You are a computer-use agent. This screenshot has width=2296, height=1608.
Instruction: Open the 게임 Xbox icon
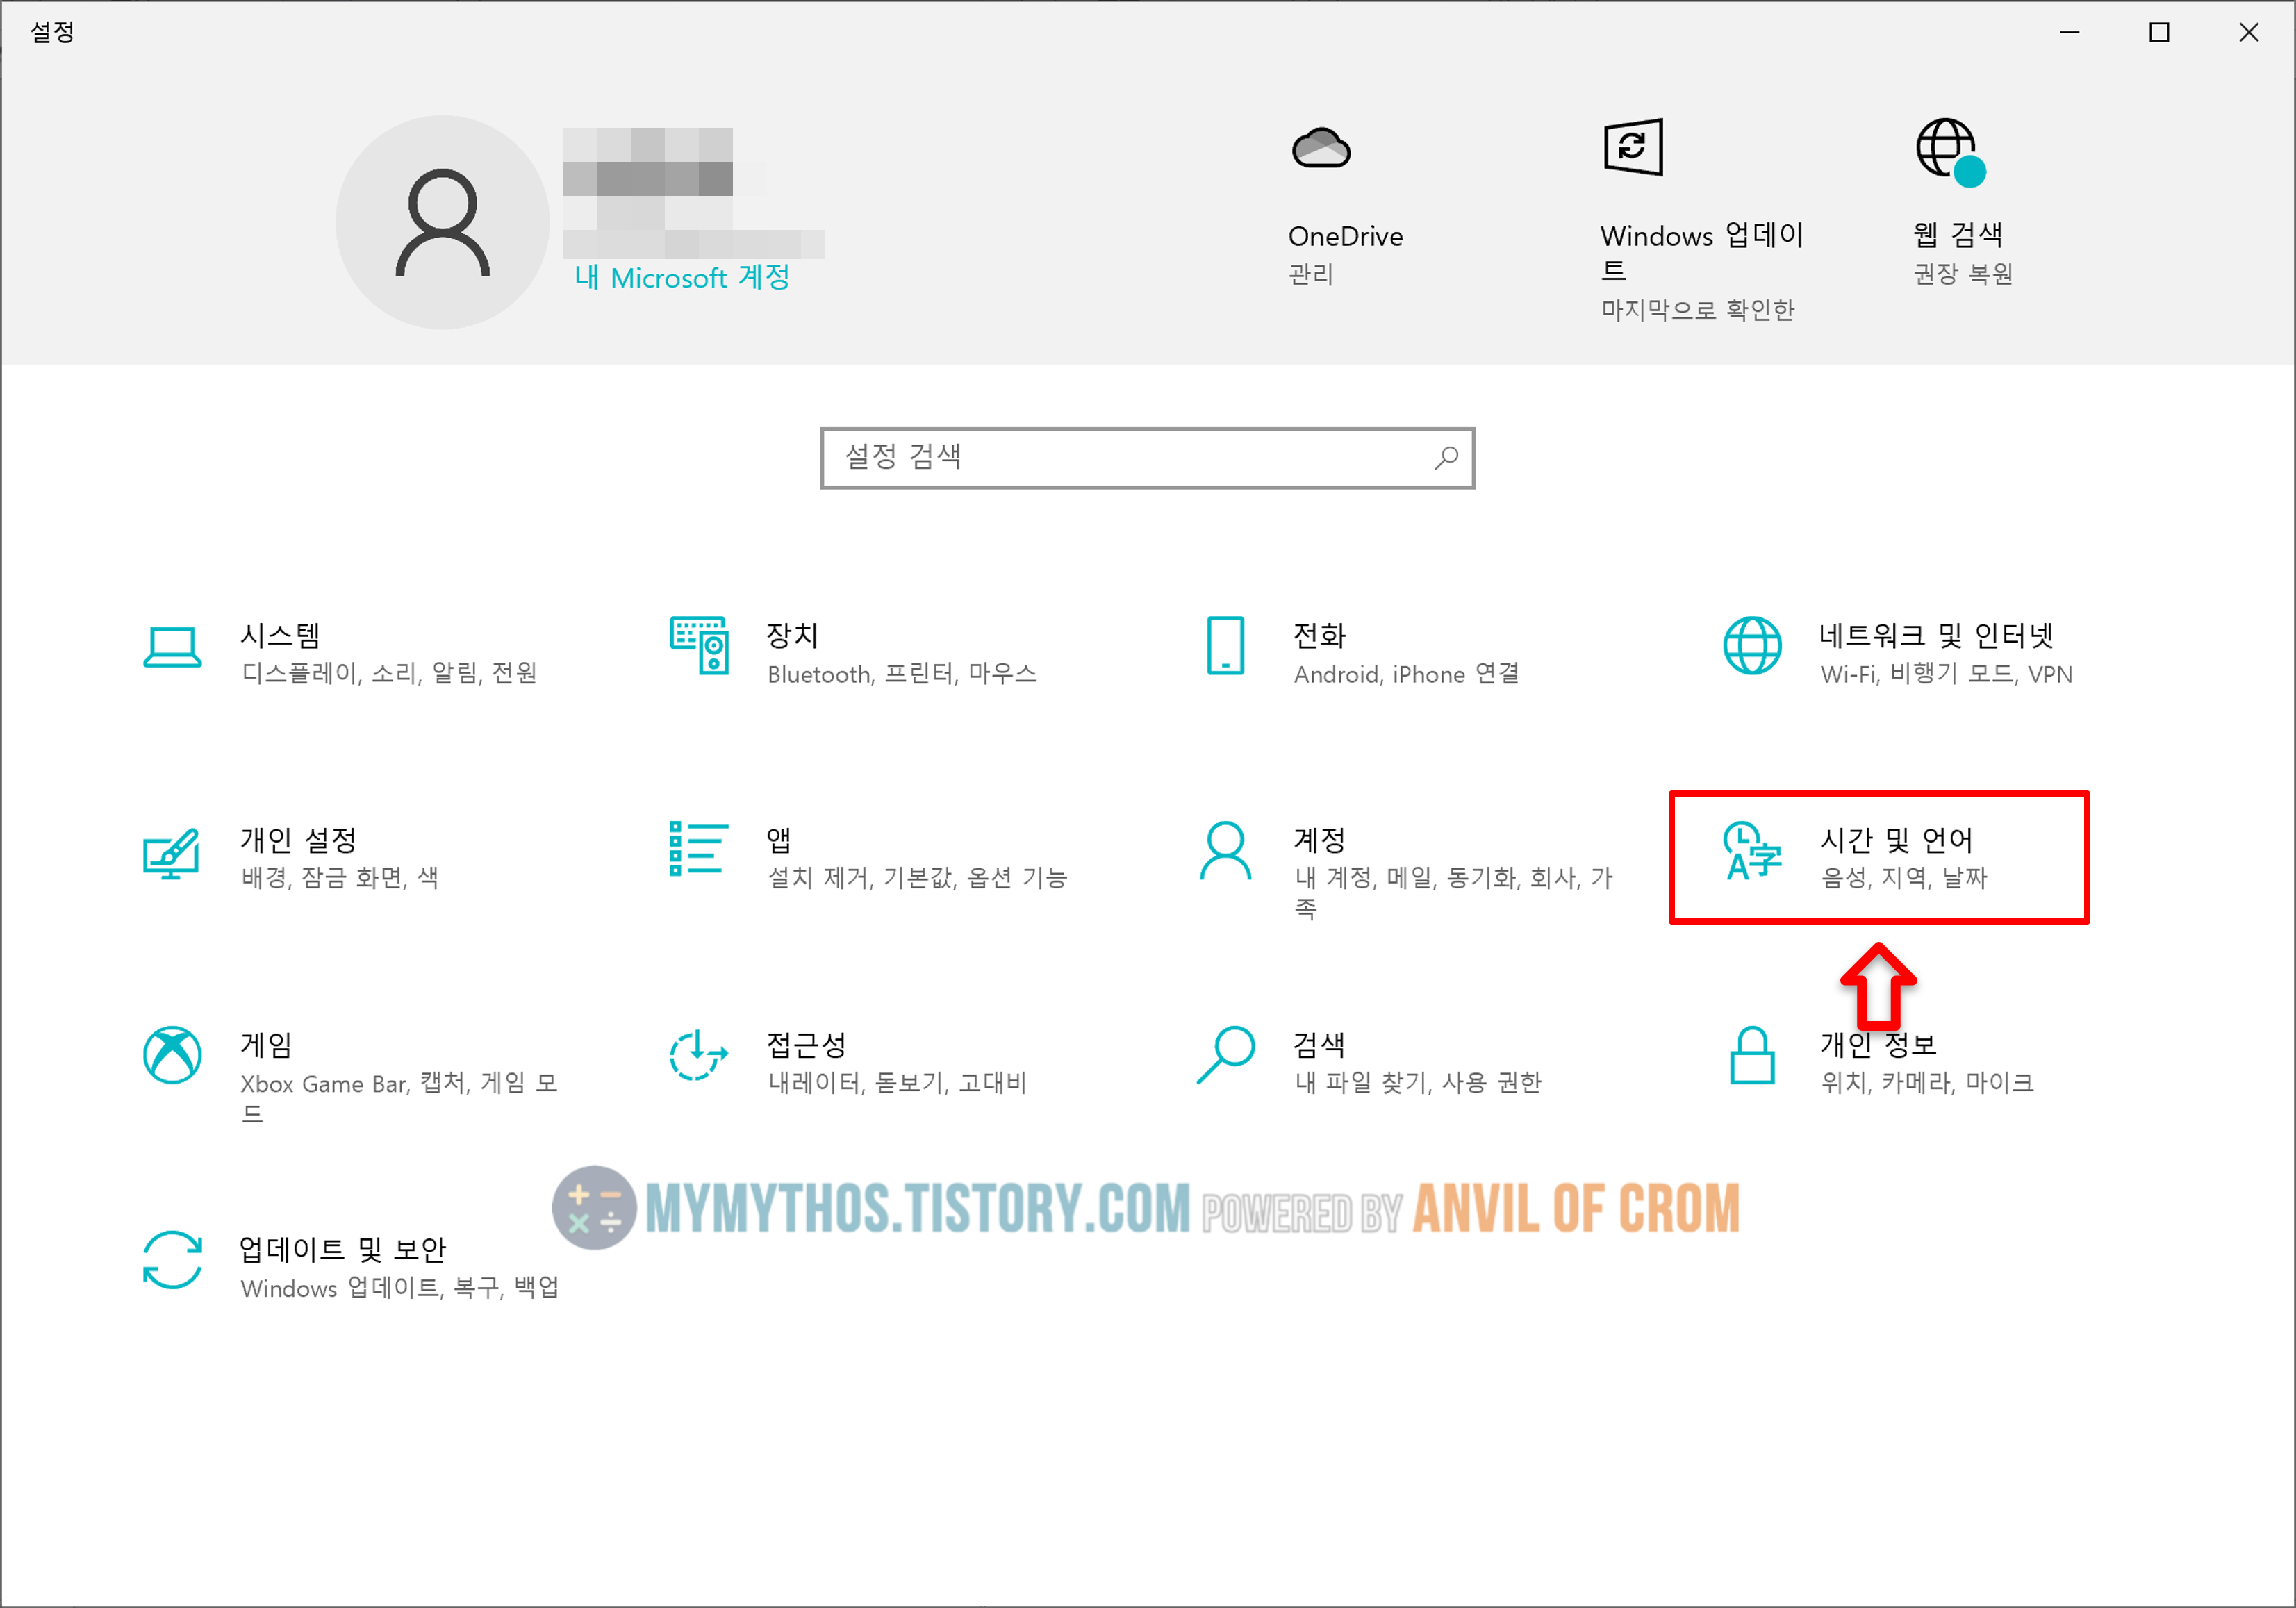[x=172, y=1055]
